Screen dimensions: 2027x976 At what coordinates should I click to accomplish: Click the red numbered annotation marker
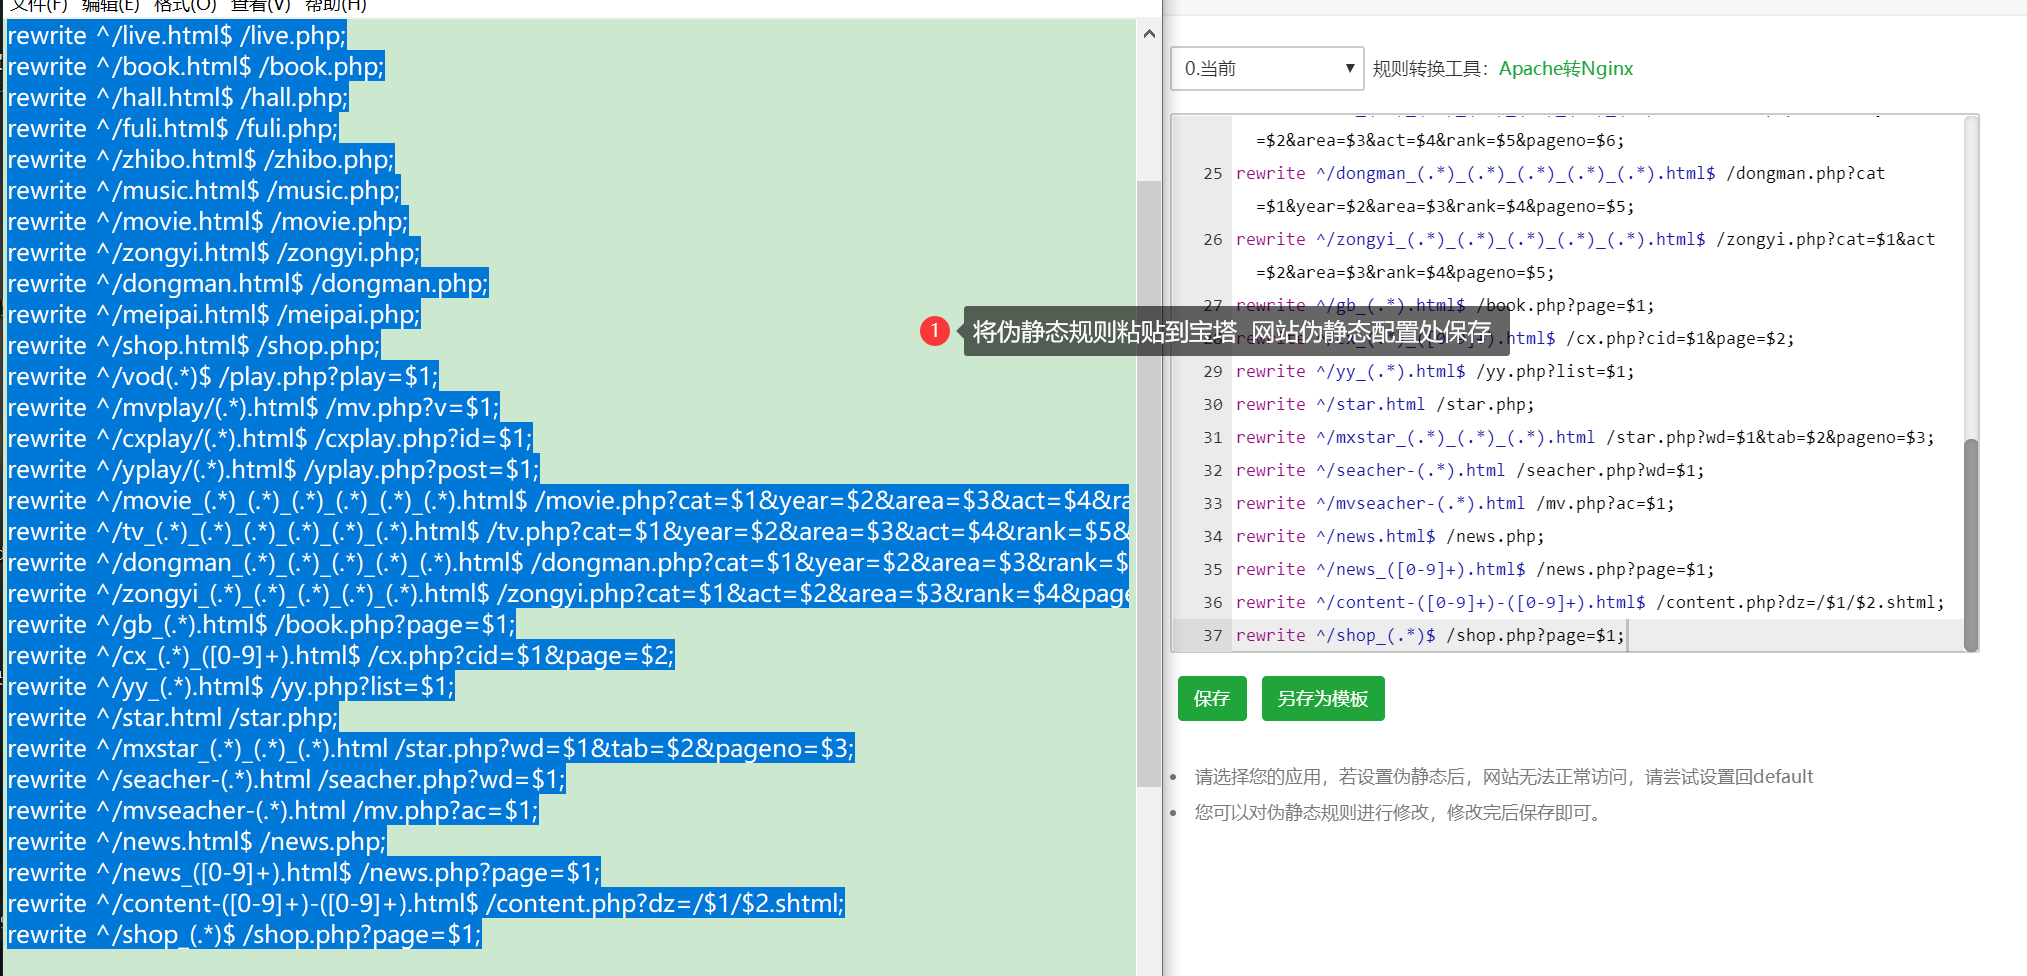pyautogui.click(x=935, y=330)
